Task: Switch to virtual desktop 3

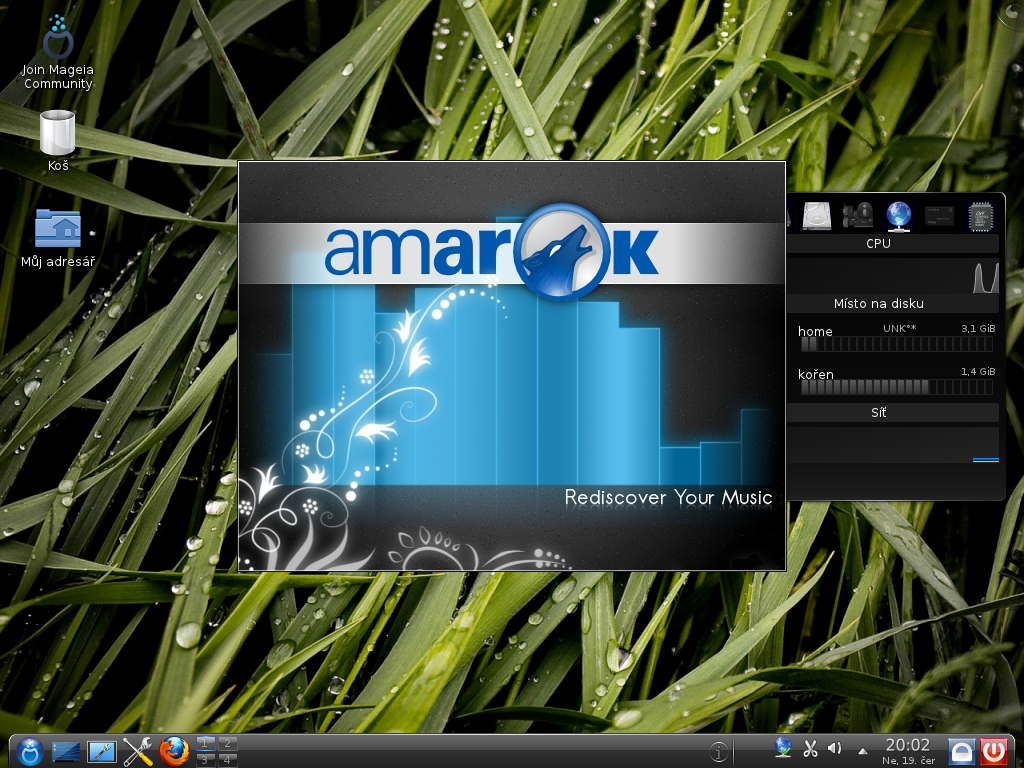Action: [205, 760]
